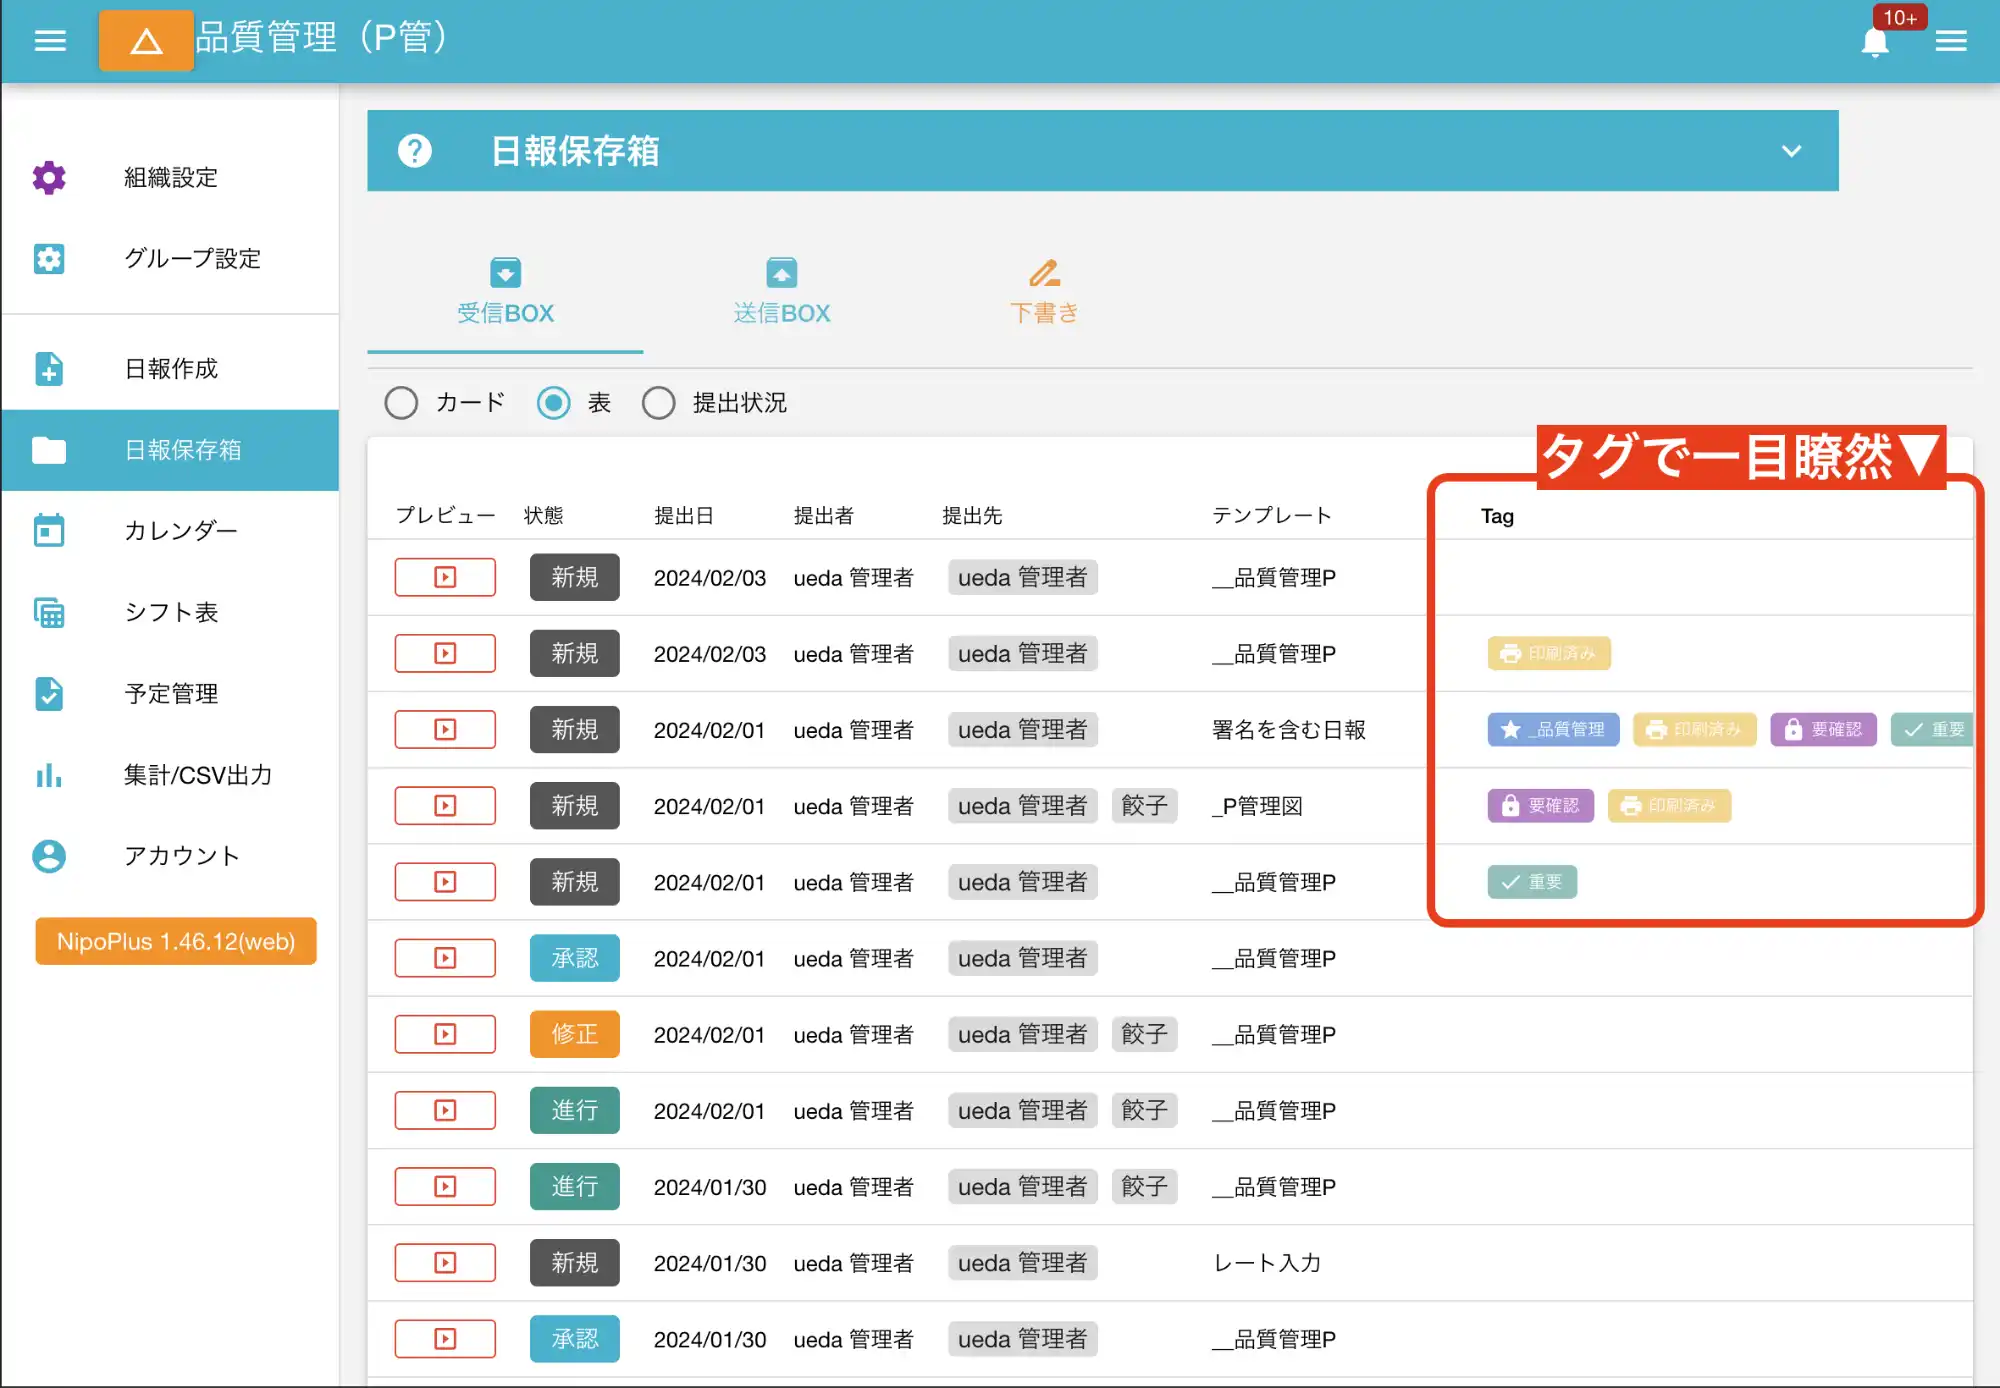Click the シフト表 shift table icon

click(49, 613)
